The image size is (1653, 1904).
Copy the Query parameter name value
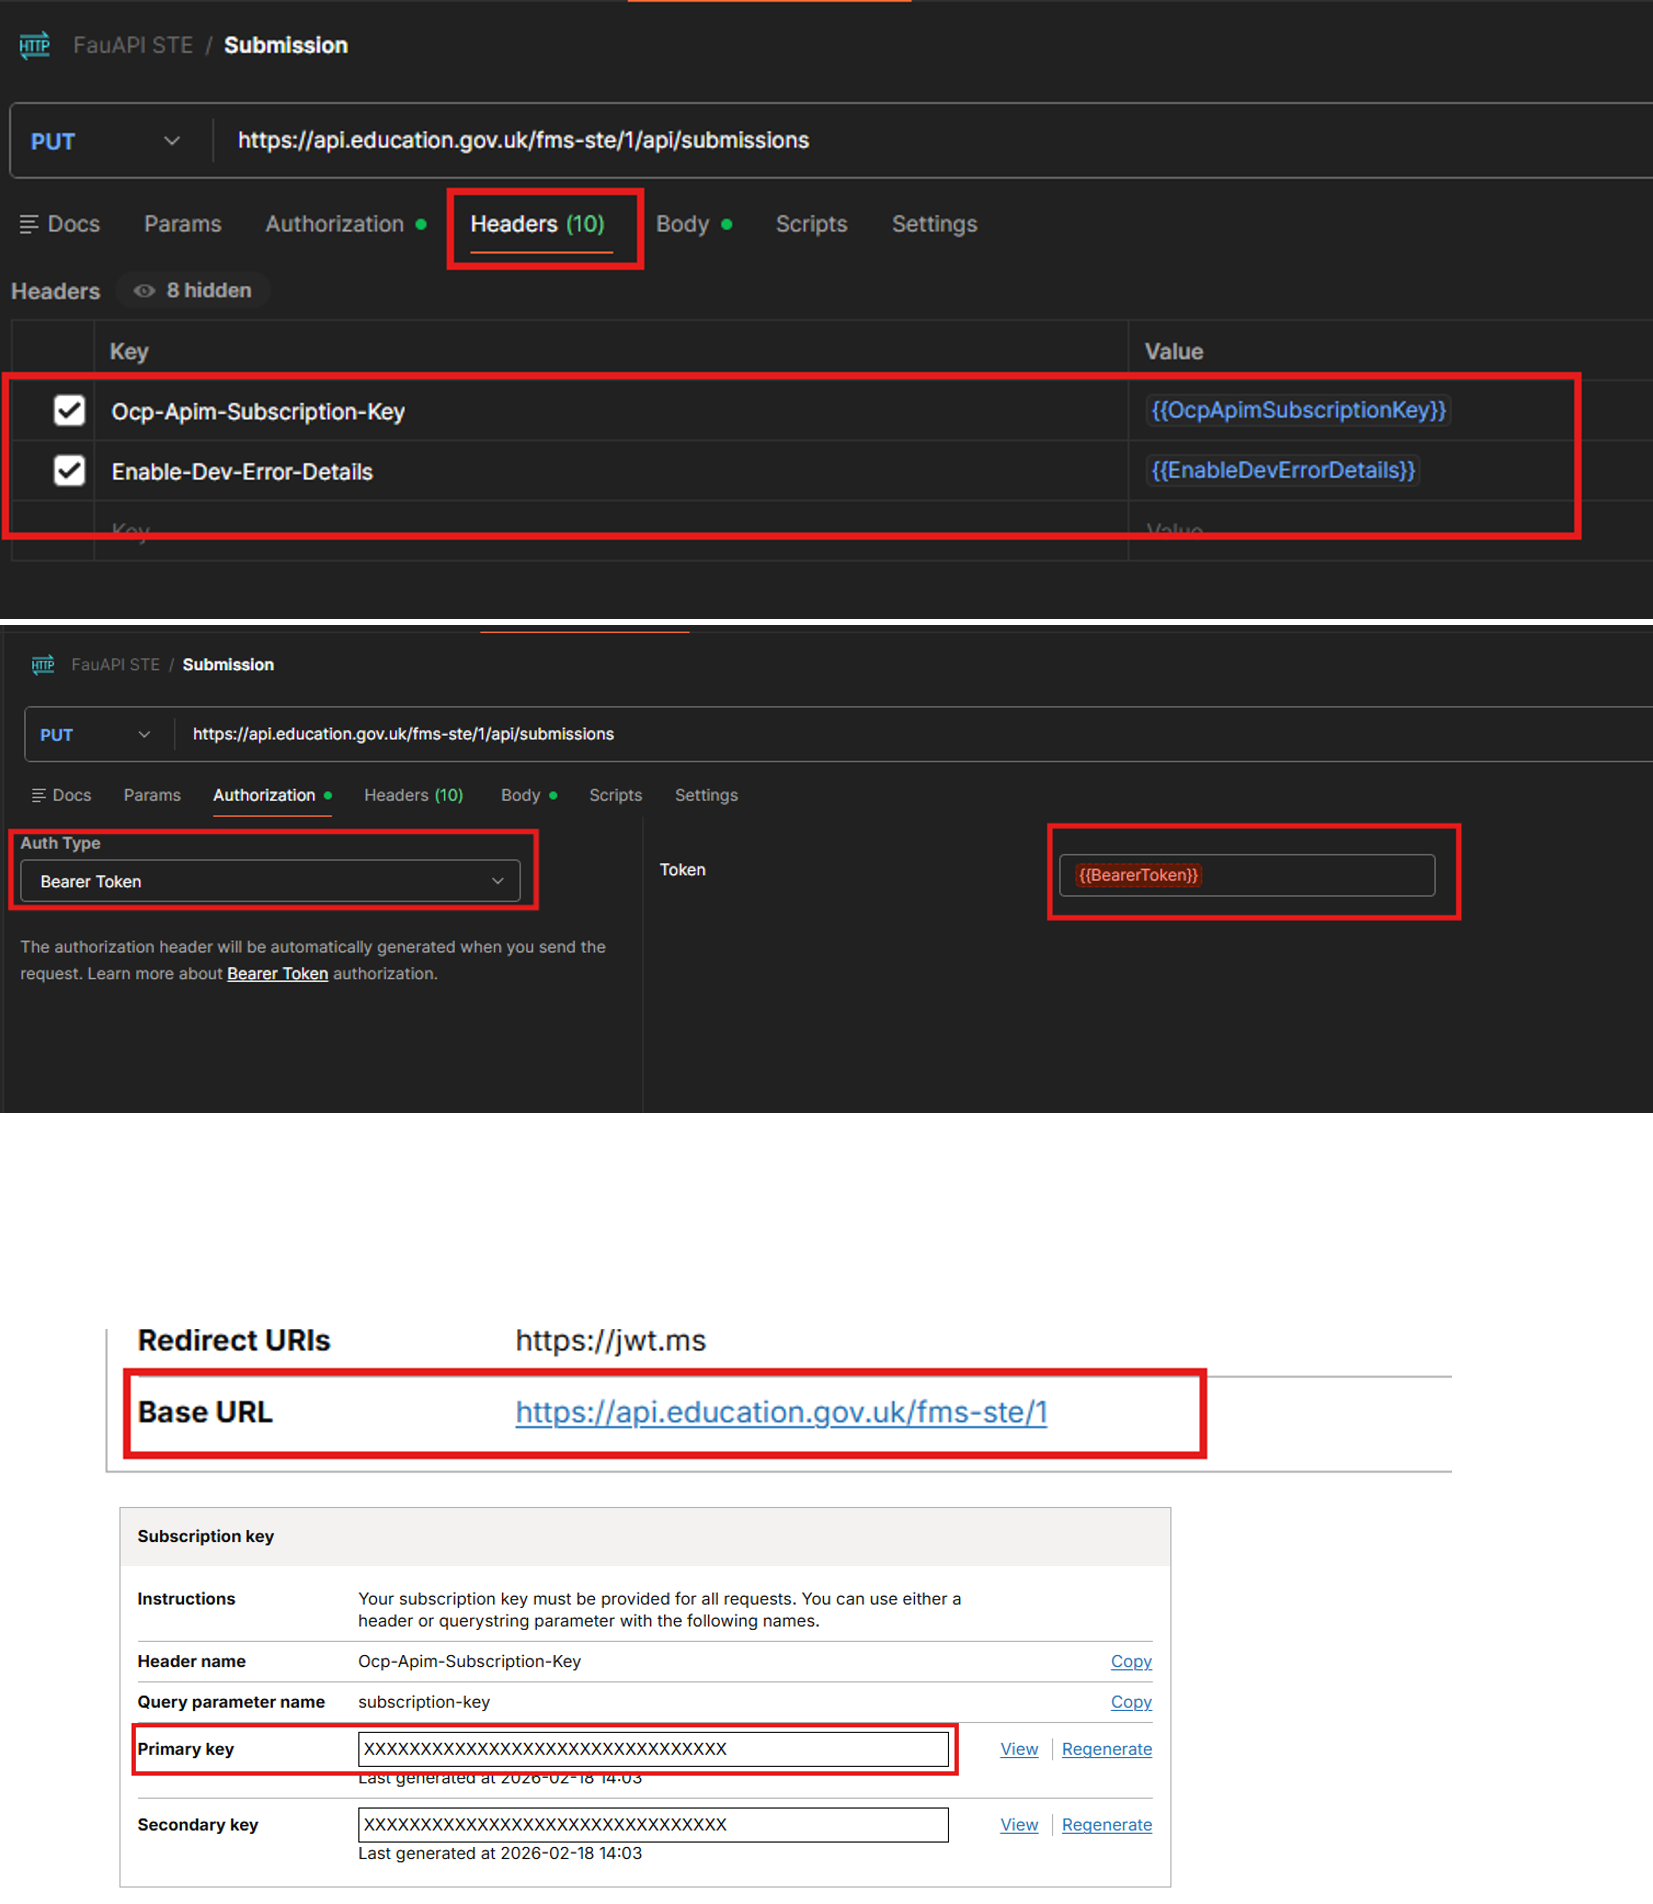click(x=1131, y=1702)
